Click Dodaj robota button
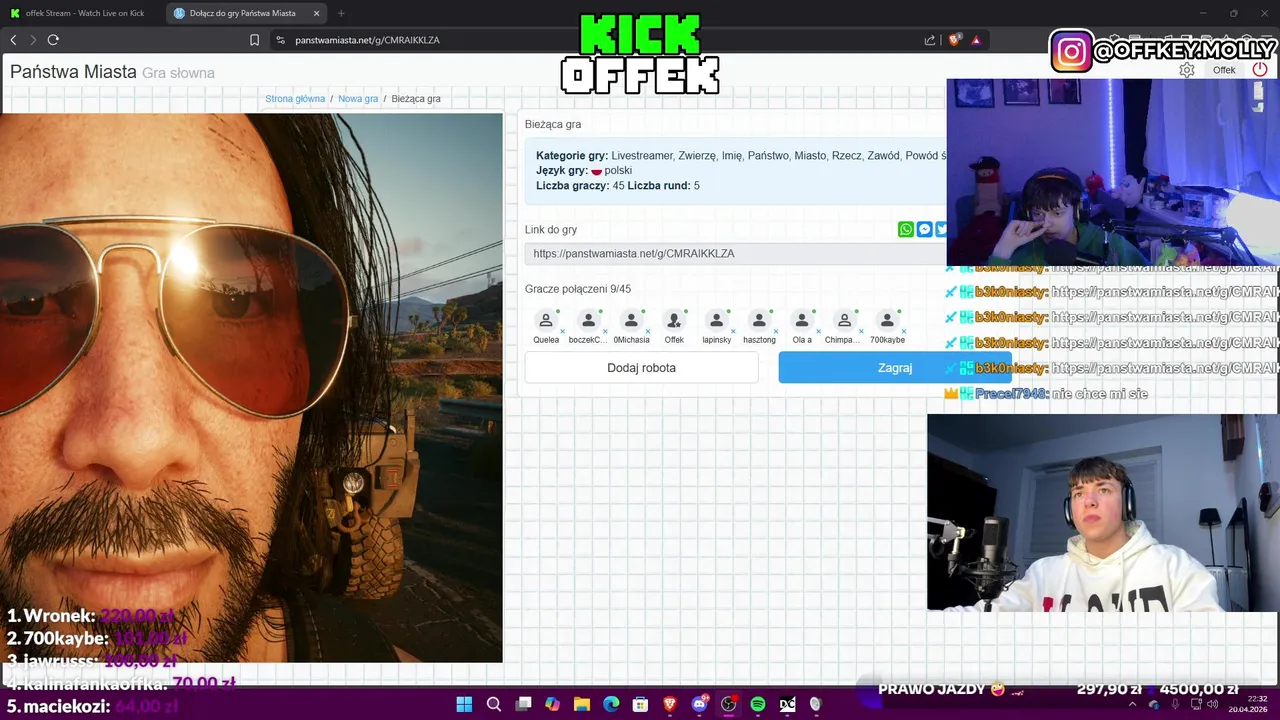1280x720 pixels. click(x=642, y=368)
